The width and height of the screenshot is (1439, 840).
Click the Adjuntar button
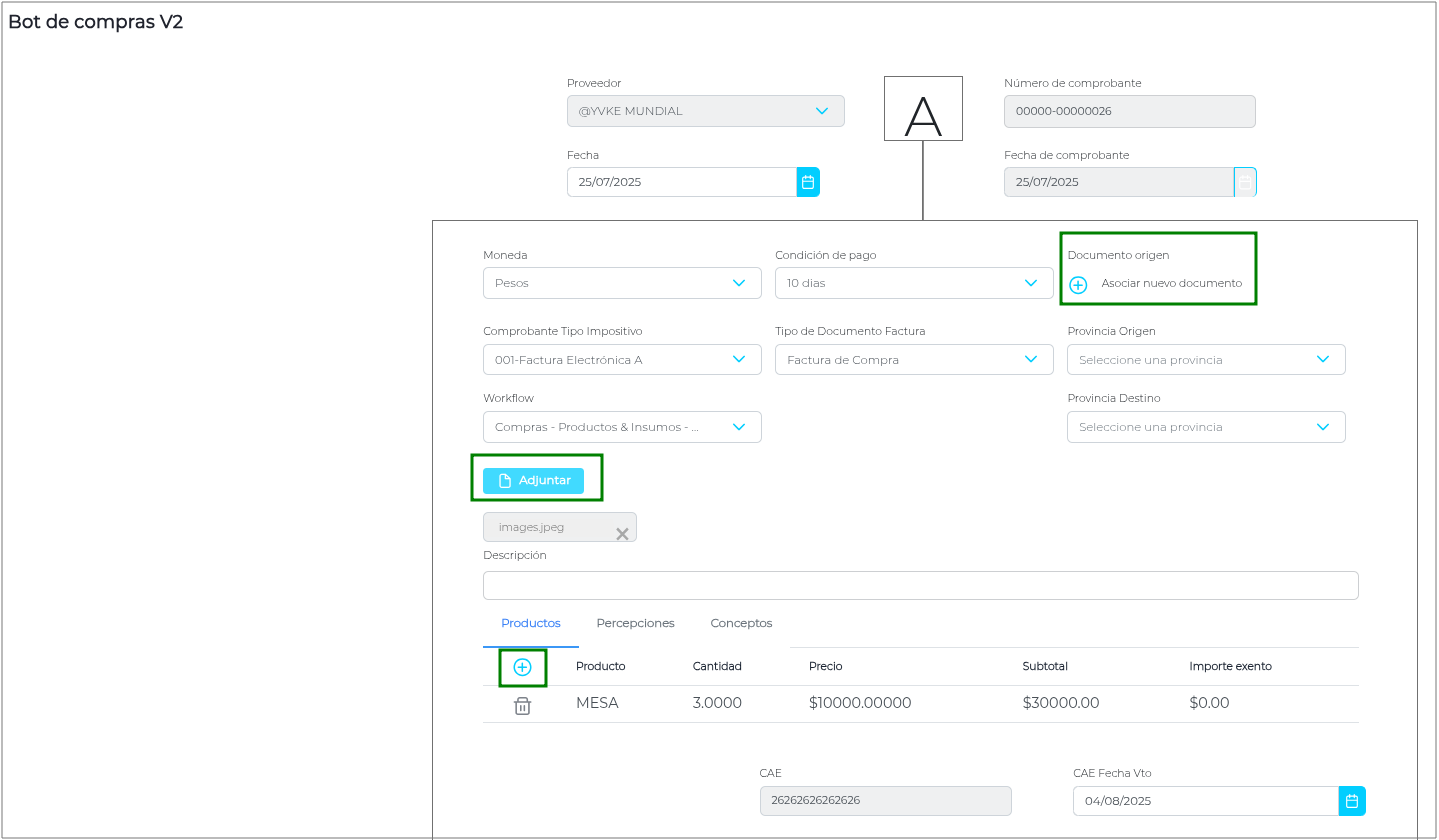click(533, 481)
